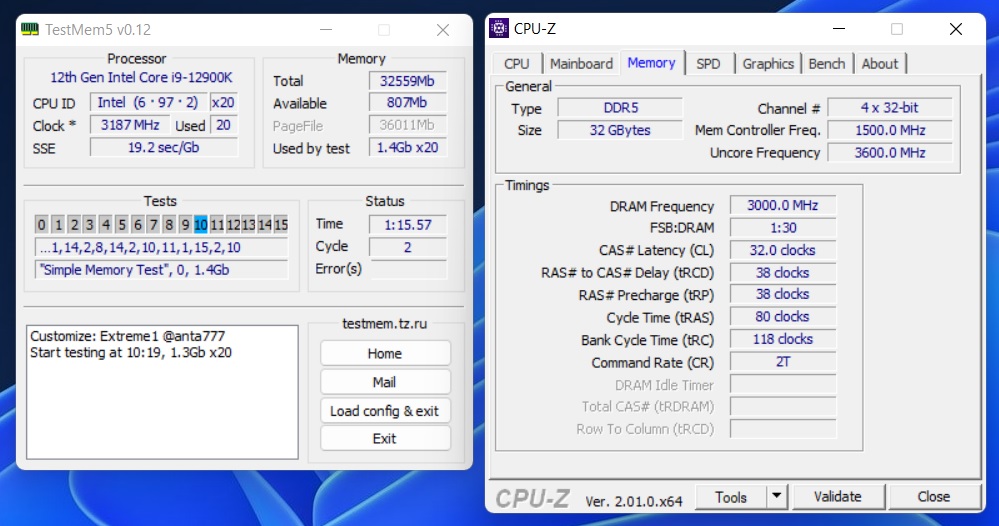Click the FSB:DRAM value 1:30
Viewport: 999px width, 526px height.
coord(783,227)
